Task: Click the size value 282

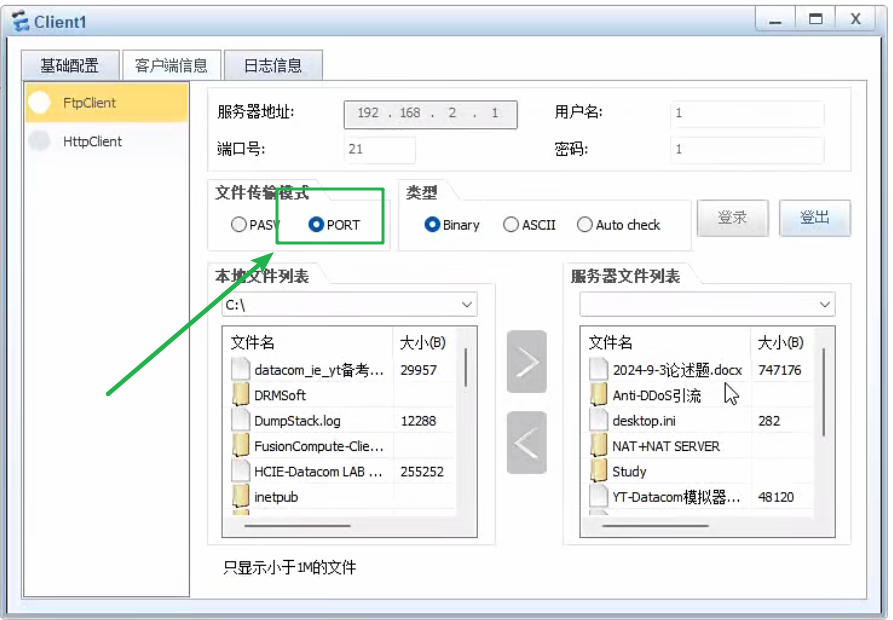Action: tap(769, 421)
